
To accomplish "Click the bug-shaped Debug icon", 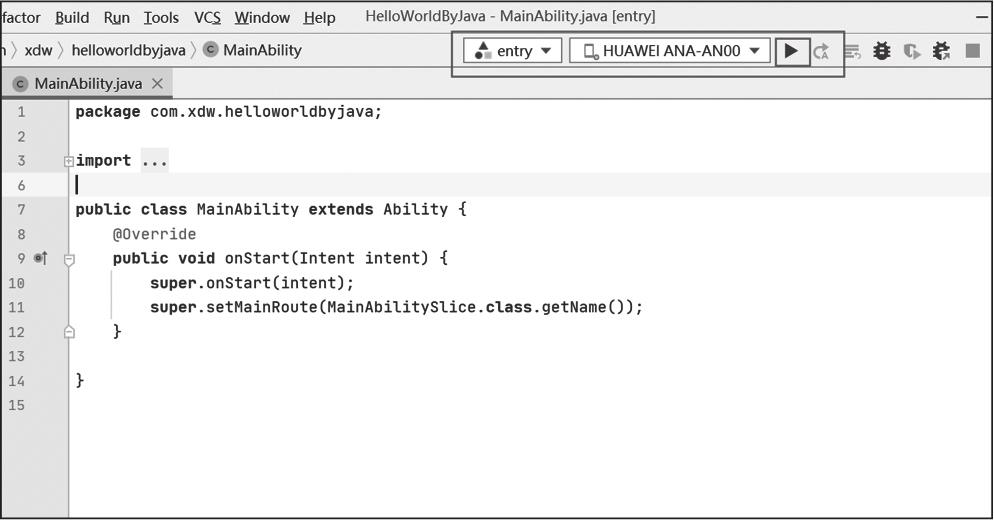I will 882,51.
